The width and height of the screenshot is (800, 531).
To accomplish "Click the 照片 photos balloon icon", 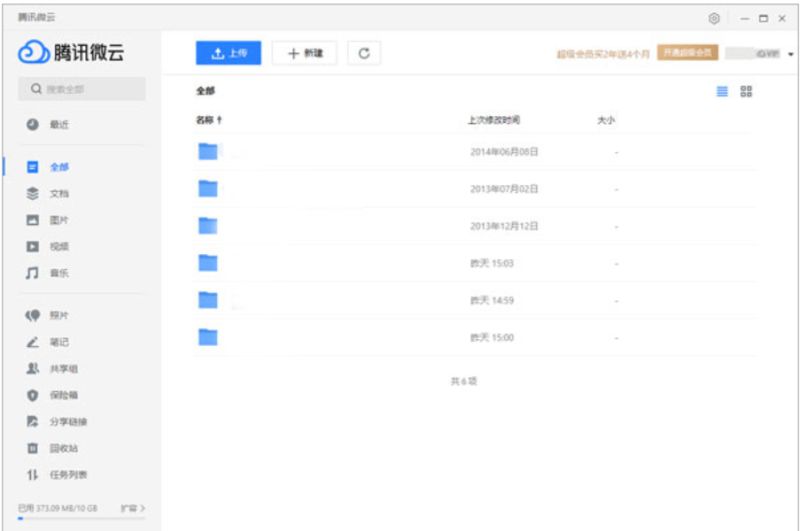I will 33,316.
